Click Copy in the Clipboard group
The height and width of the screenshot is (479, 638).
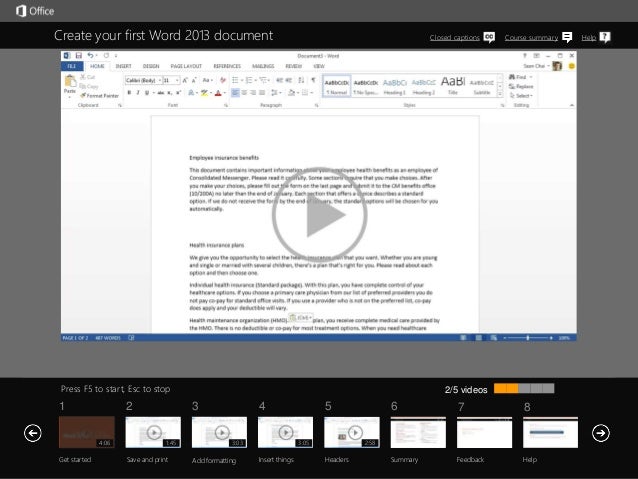(89, 86)
